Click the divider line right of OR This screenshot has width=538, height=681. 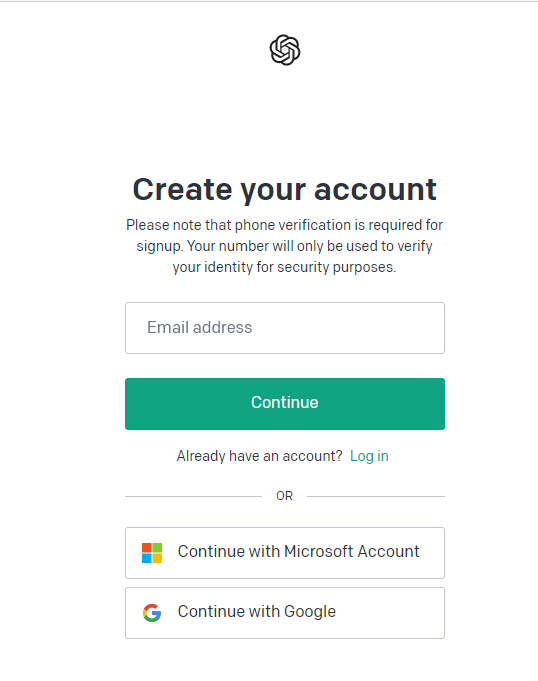376,496
